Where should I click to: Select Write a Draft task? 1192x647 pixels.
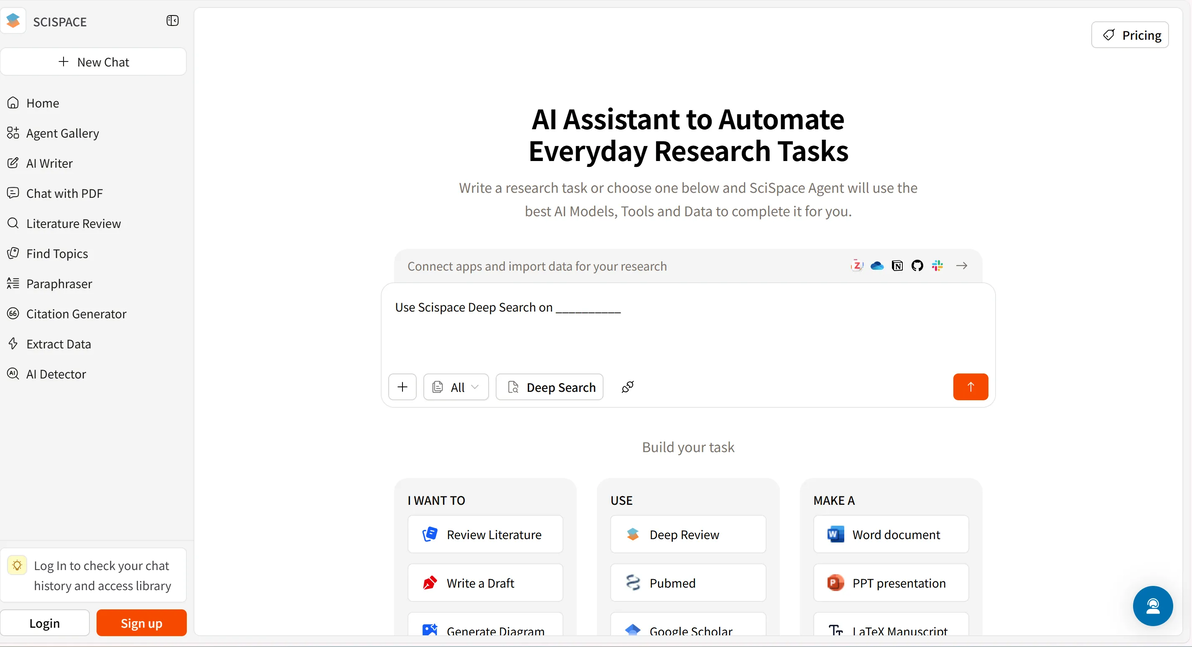[485, 583]
